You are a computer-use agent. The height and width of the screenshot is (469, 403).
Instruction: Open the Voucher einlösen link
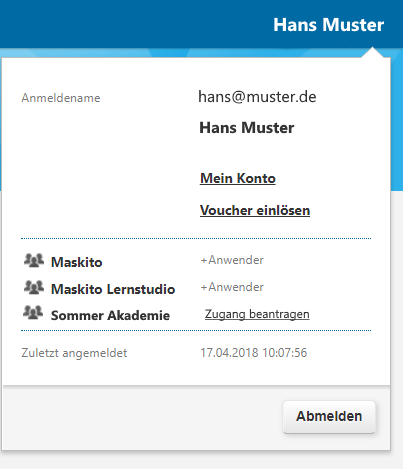click(x=255, y=210)
